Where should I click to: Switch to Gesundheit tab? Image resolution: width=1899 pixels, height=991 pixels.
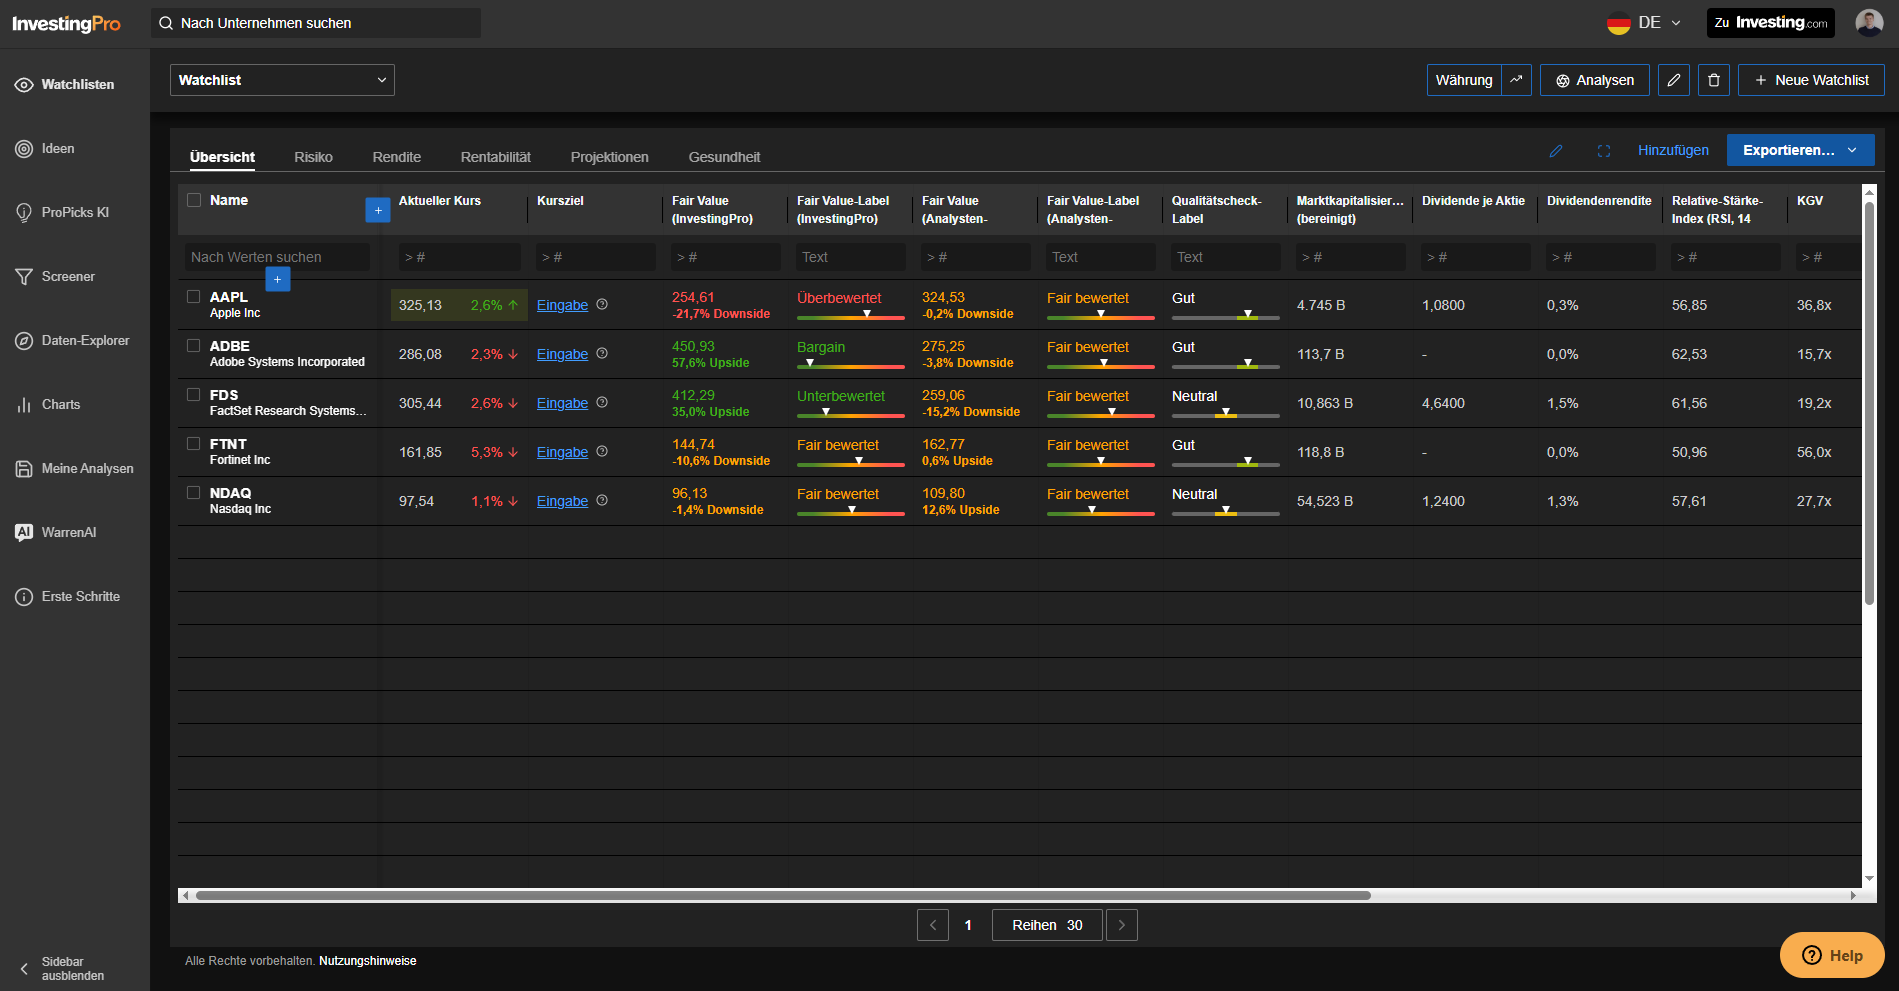pos(724,157)
